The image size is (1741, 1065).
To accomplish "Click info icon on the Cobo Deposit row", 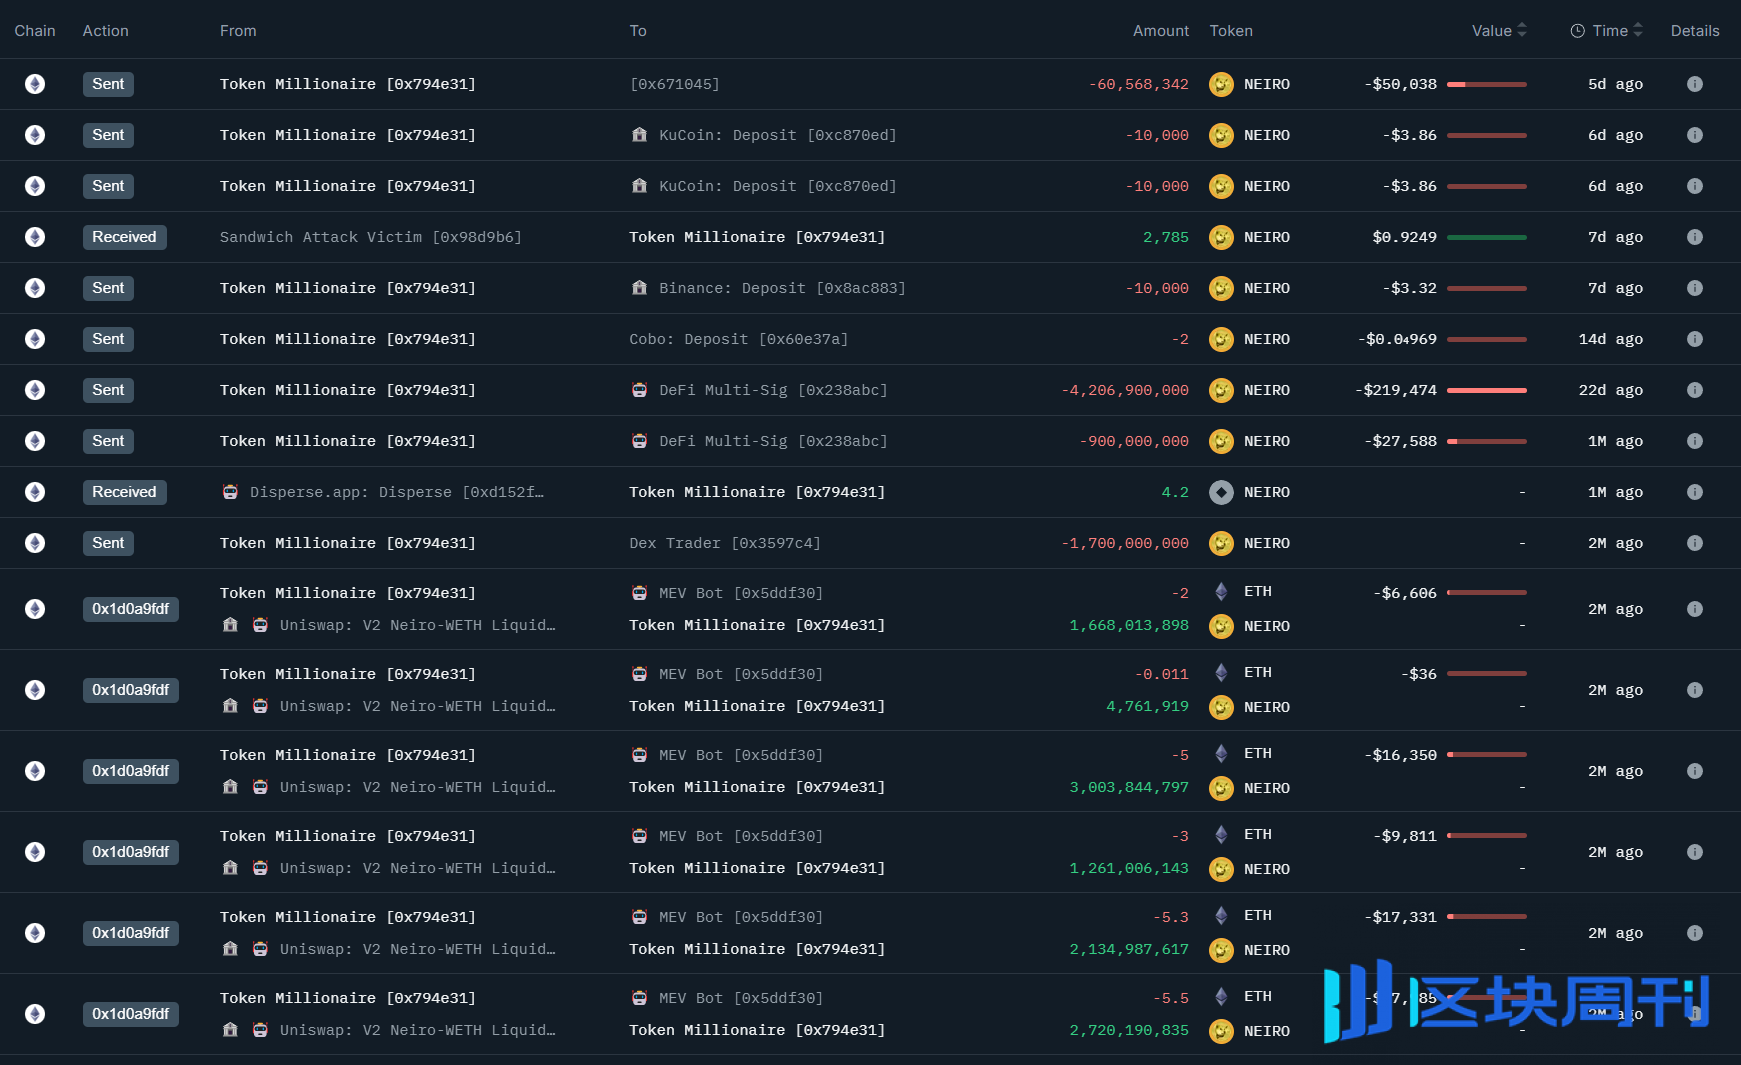I will coord(1694,339).
